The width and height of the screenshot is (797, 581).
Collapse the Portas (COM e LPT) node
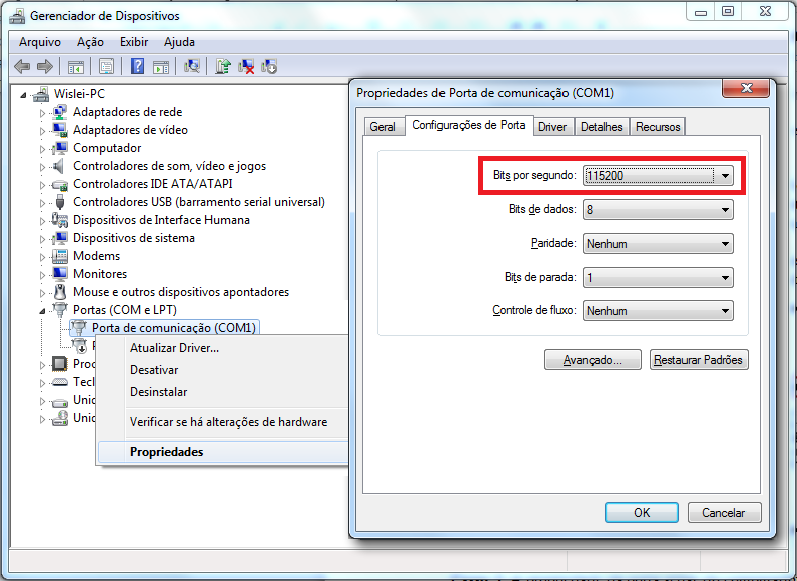click(x=43, y=310)
